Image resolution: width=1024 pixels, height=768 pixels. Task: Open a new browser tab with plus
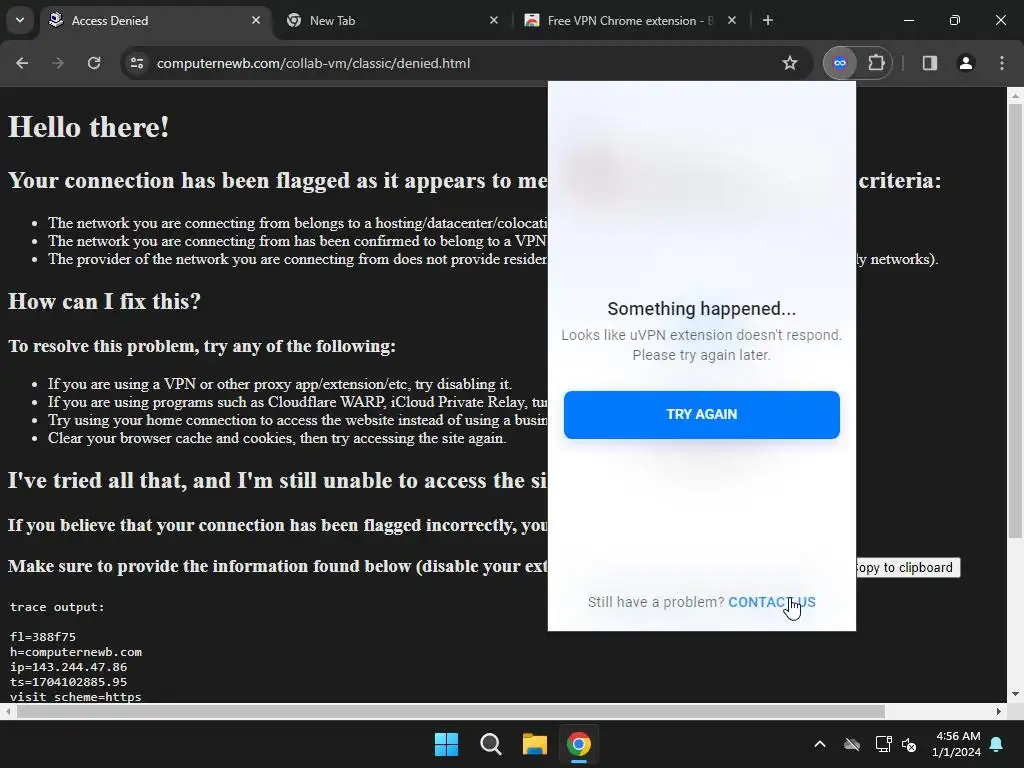coord(768,21)
